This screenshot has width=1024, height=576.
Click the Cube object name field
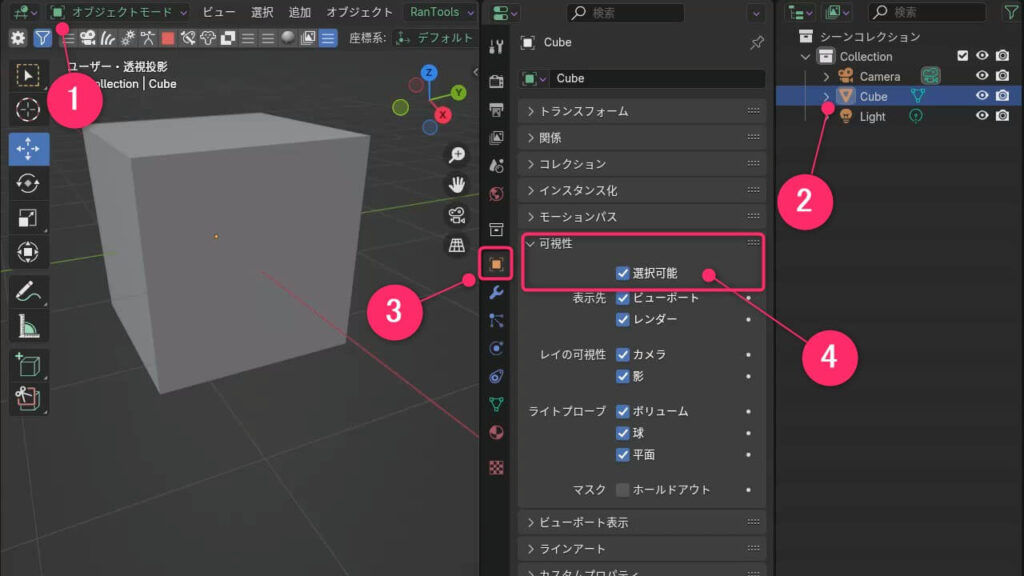coord(658,78)
